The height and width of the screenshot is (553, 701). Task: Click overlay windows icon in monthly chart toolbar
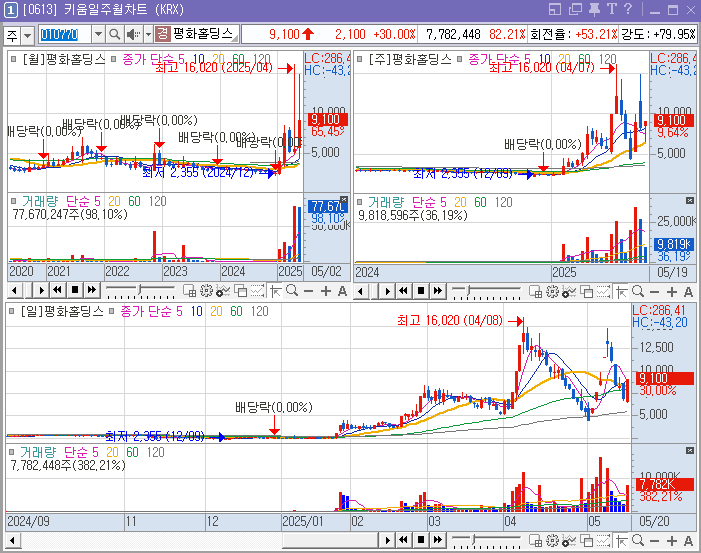point(241,291)
